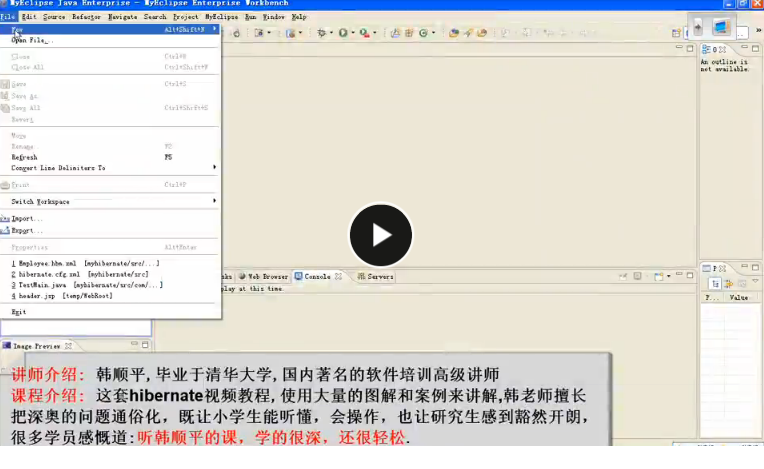764x469 pixels.
Task: Open the Open Console dropdown arrow
Action: [x=668, y=277]
